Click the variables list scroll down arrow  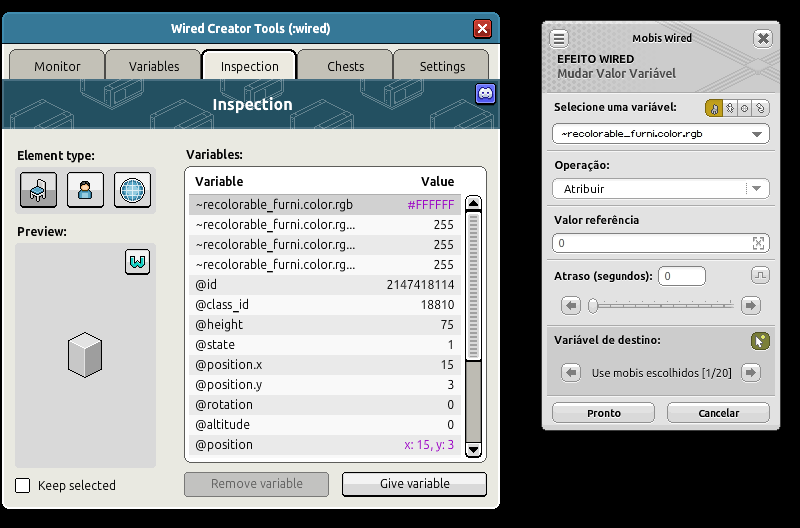click(473, 449)
